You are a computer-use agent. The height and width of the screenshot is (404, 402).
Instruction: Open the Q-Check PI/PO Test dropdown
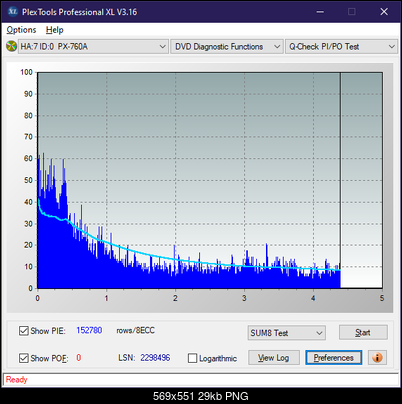click(x=341, y=46)
